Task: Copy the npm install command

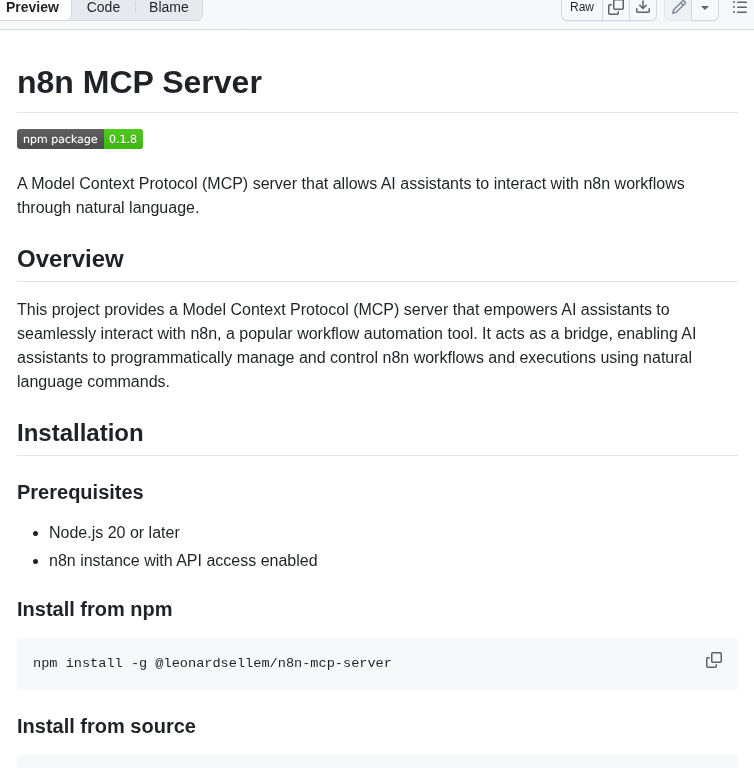Action: [x=714, y=660]
